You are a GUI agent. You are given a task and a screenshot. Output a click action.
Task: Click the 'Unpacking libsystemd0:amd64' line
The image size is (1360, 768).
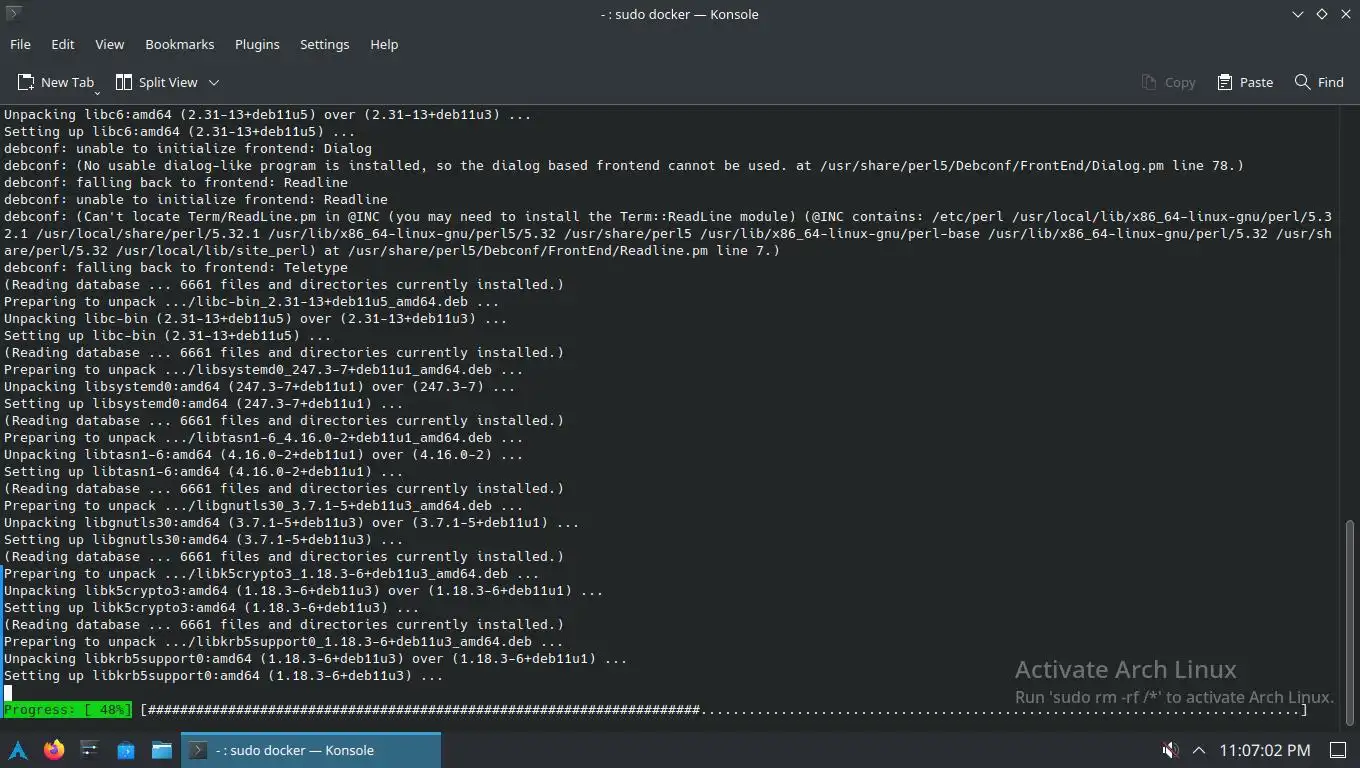260,386
